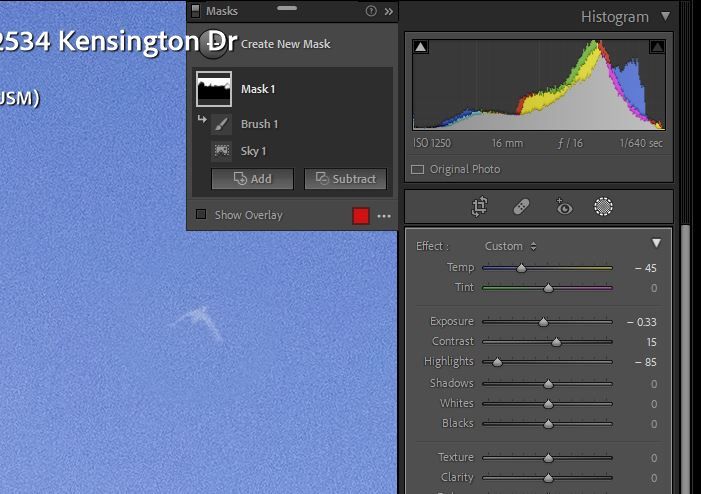Click the Blacks slider handle
Viewport: 701px width, 494px height.
tap(548, 424)
